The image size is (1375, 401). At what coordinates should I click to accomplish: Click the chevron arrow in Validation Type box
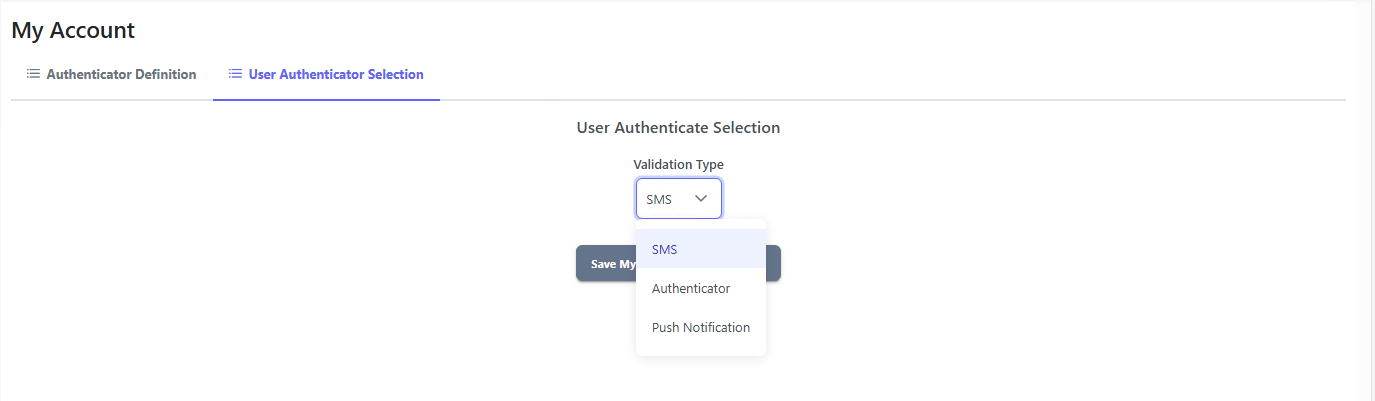click(701, 198)
